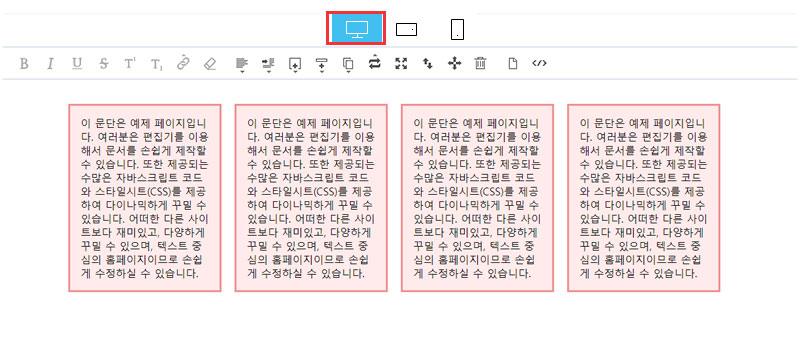Clear formatting with the eraser icon

point(210,64)
